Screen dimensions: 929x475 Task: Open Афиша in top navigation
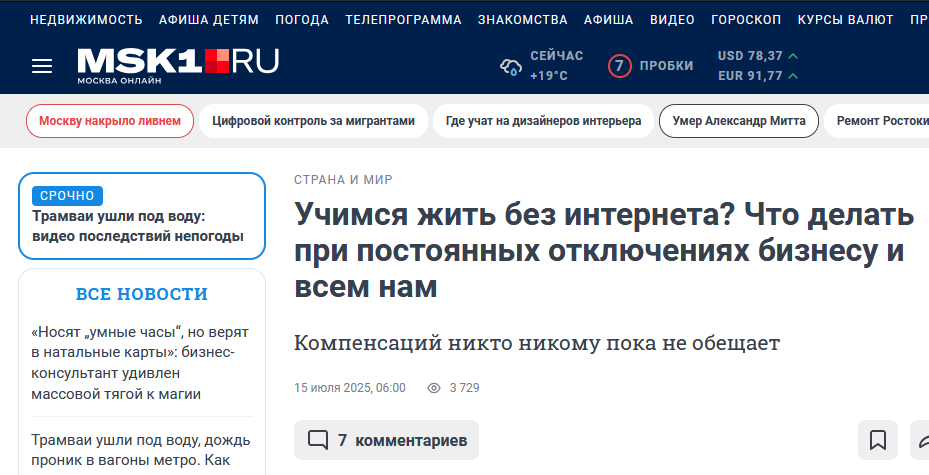click(608, 20)
